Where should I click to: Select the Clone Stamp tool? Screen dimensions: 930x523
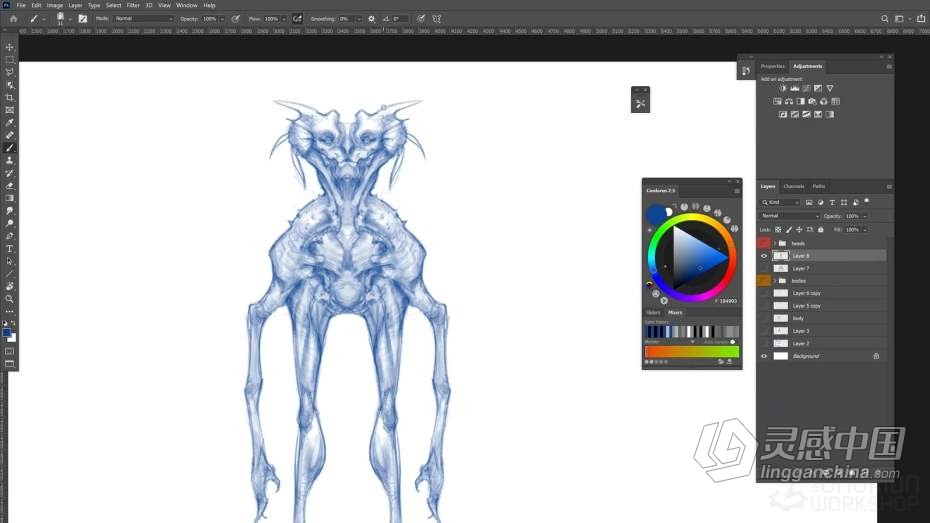pos(9,161)
